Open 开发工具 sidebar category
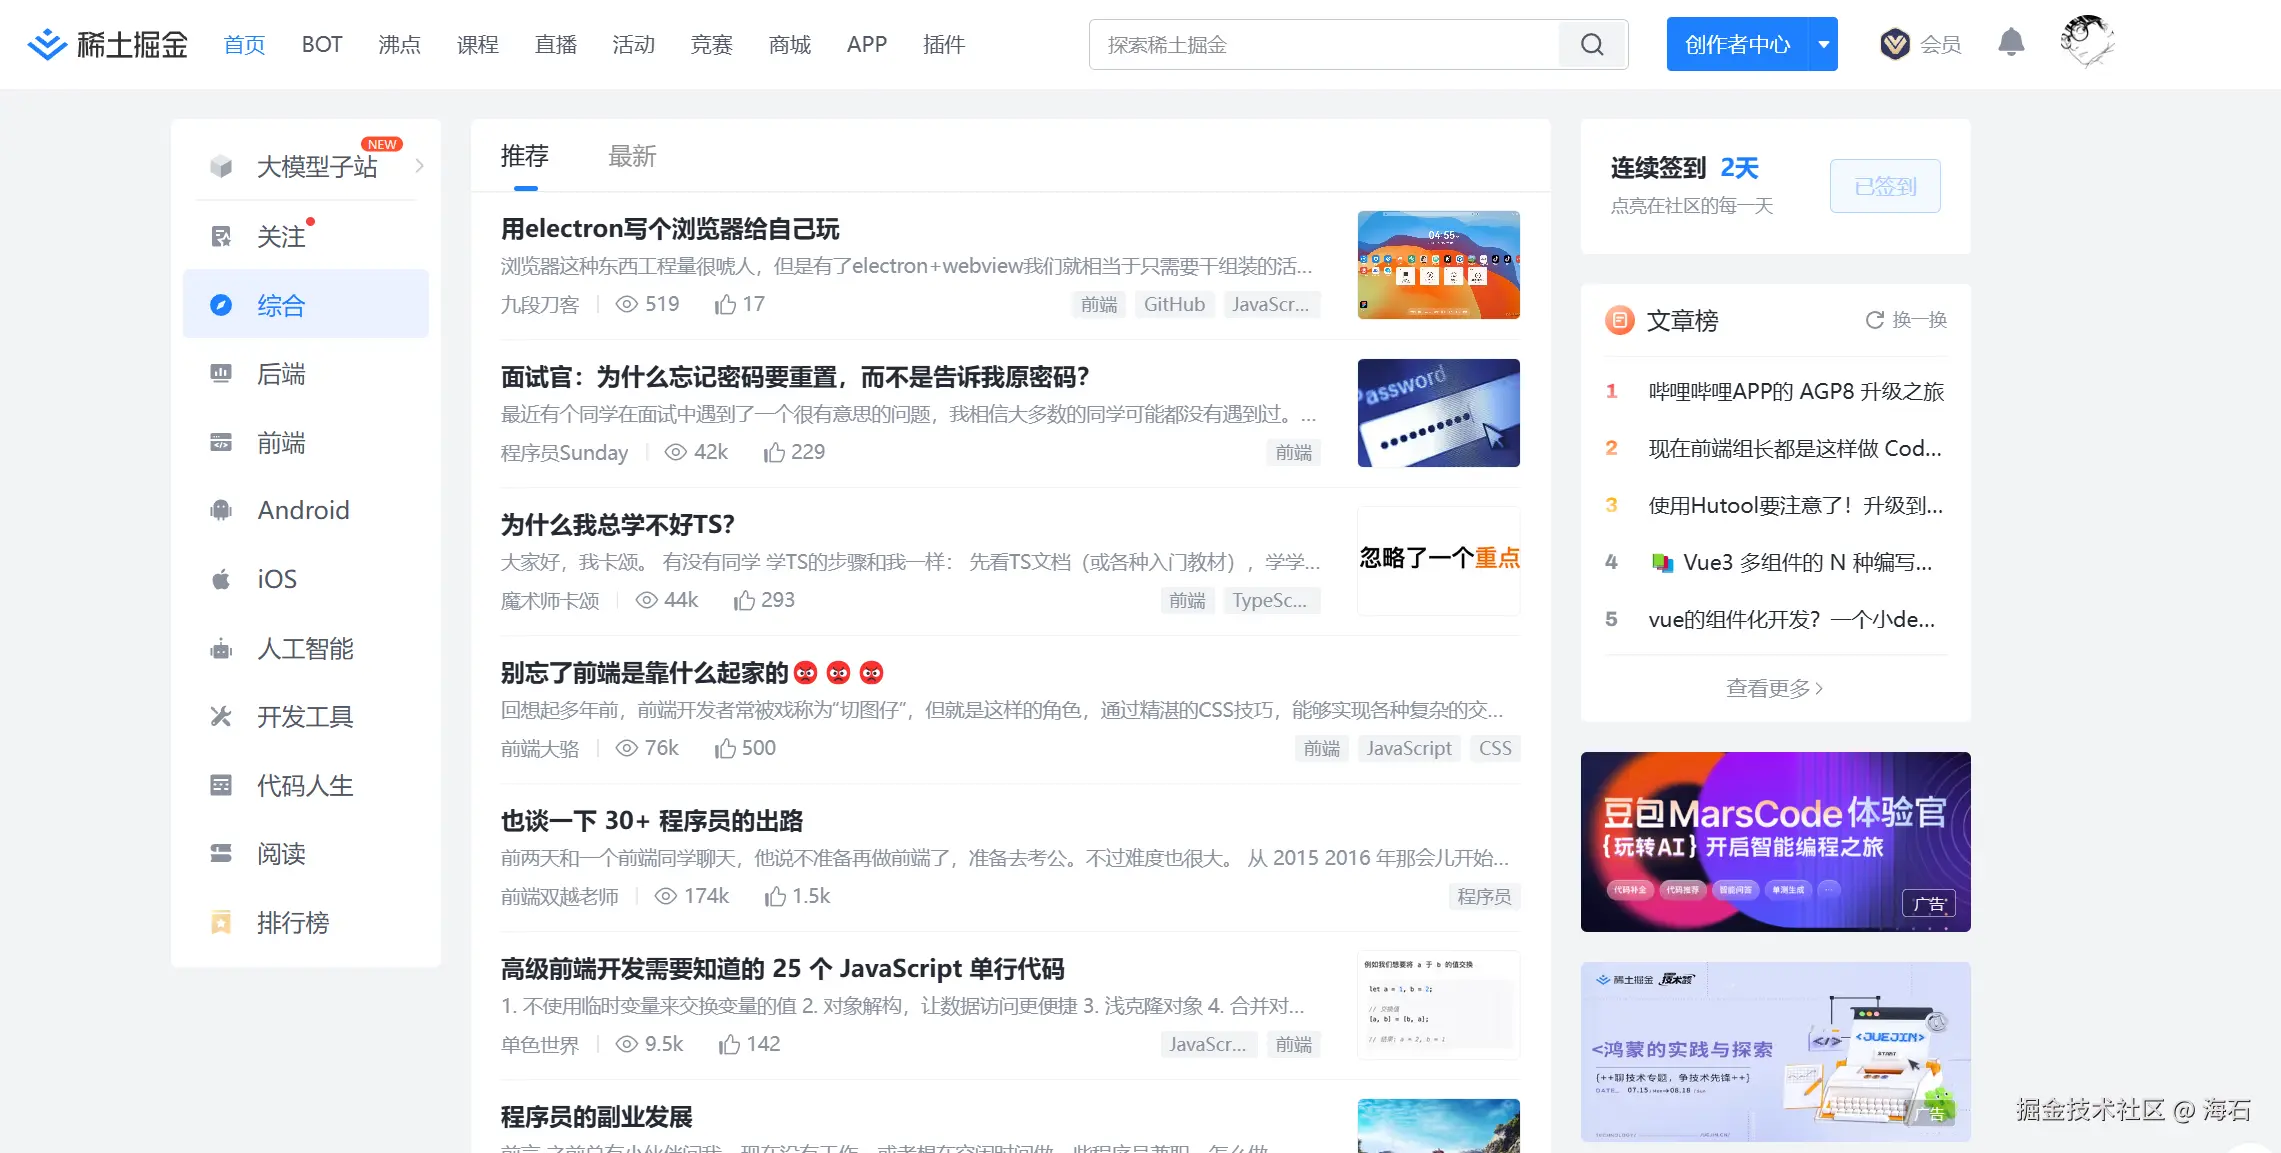The image size is (2281, 1153). click(x=305, y=717)
